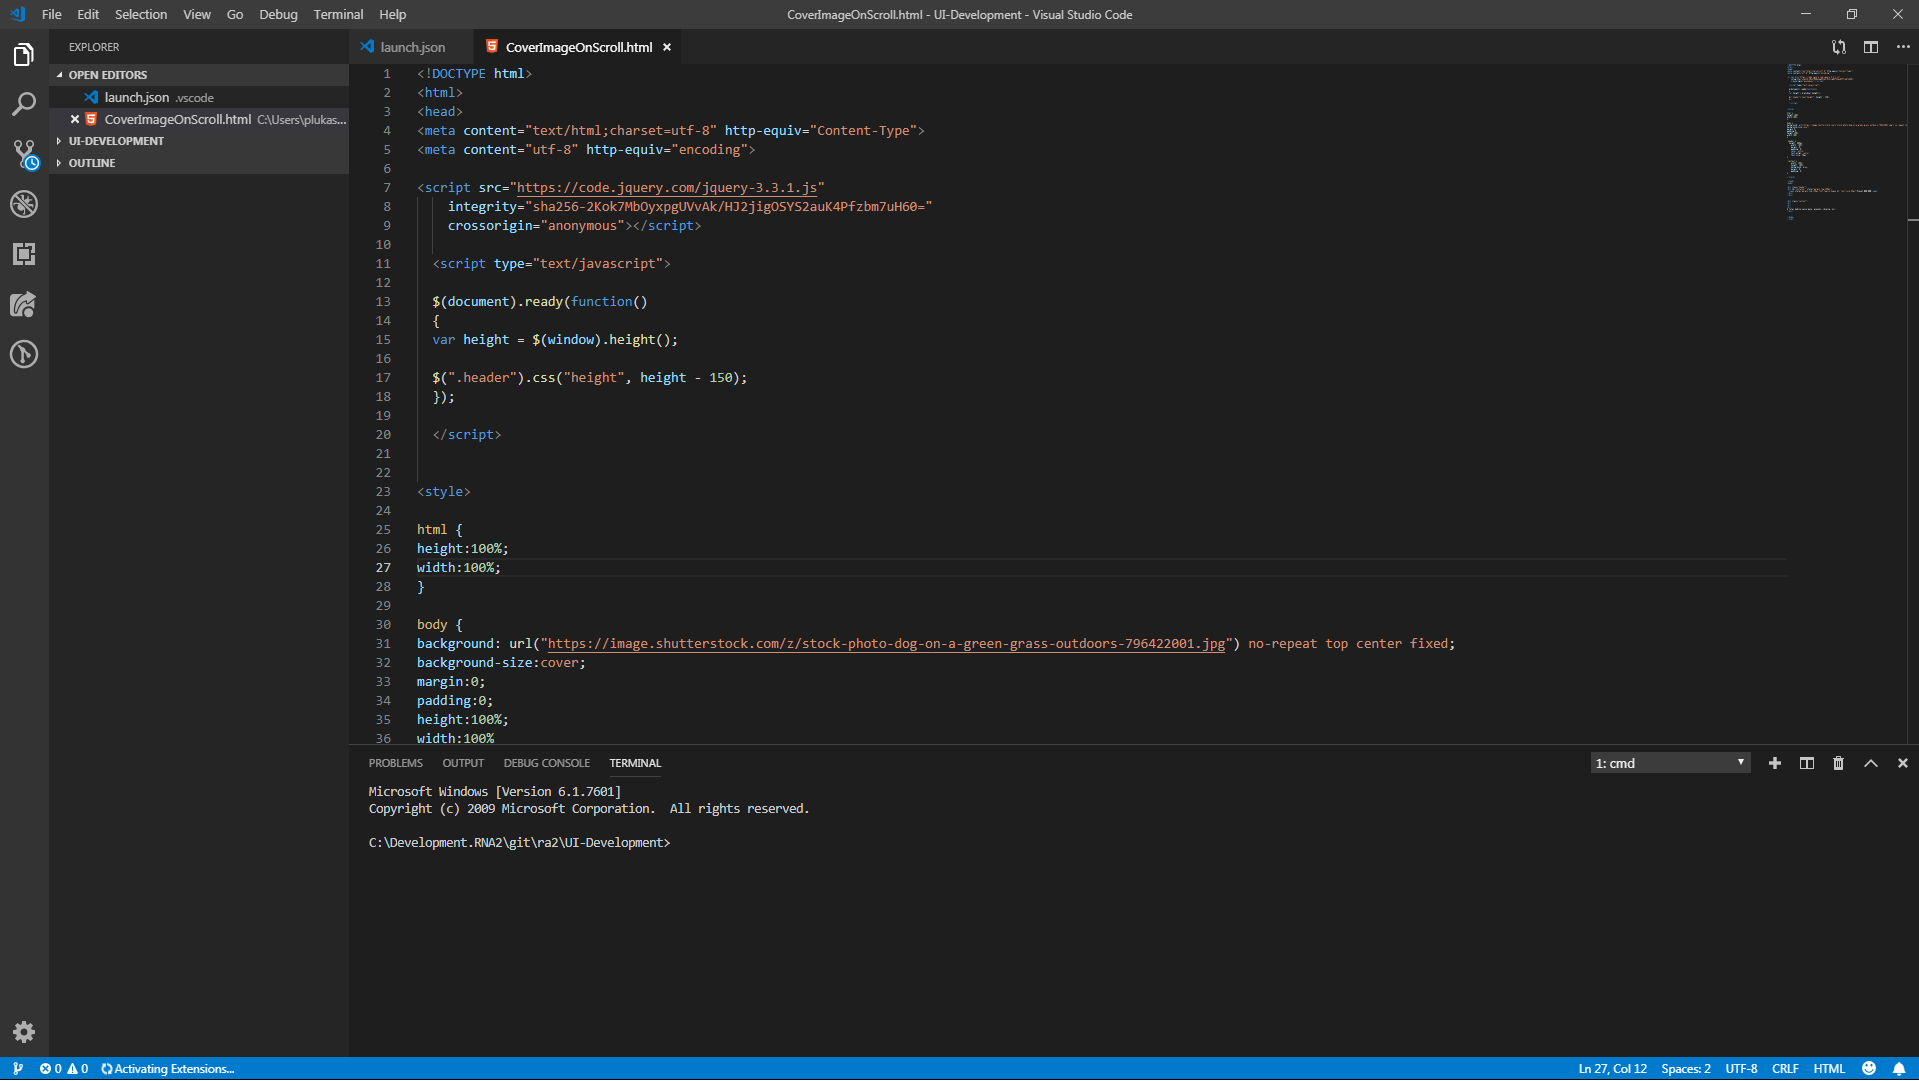The height and width of the screenshot is (1081, 1919).
Task: Select CoverImageOnScroll.html in Open Editors
Action: (199, 119)
